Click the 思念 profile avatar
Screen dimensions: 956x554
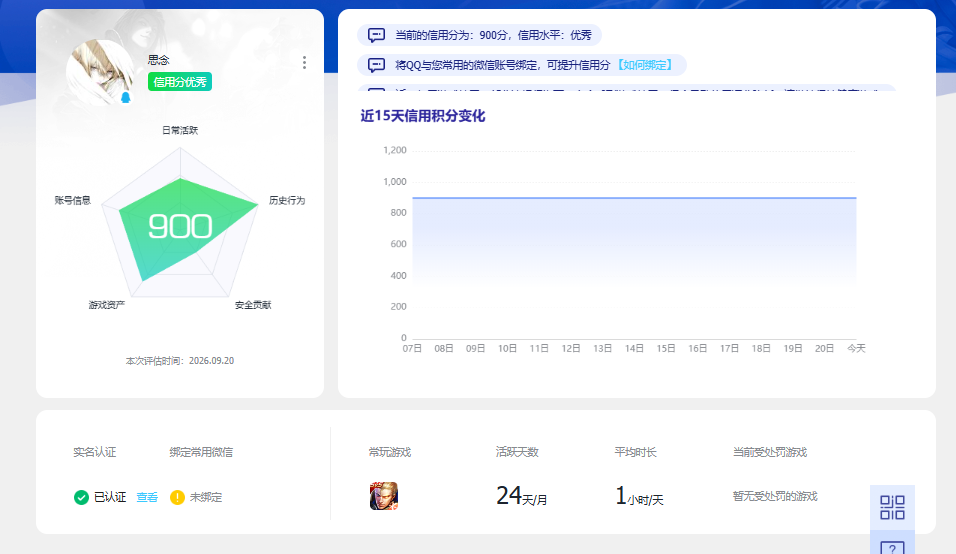click(x=100, y=72)
